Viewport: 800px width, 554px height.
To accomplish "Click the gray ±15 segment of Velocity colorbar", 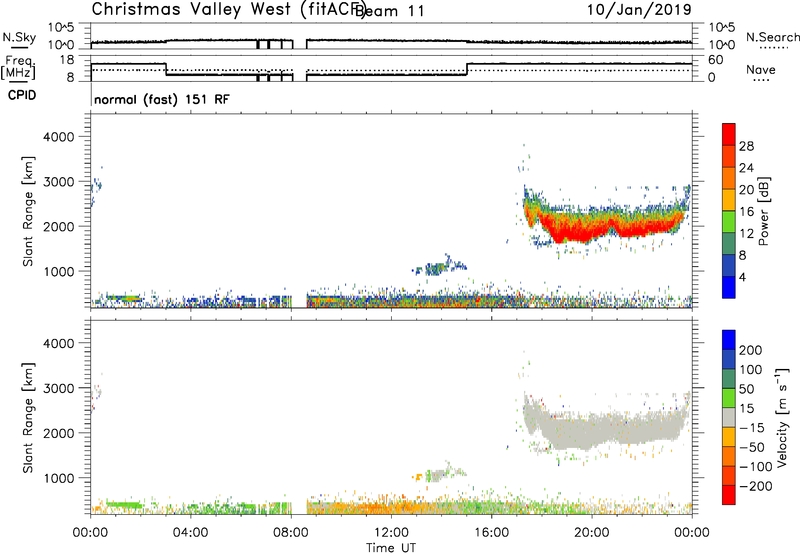I will tap(729, 417).
